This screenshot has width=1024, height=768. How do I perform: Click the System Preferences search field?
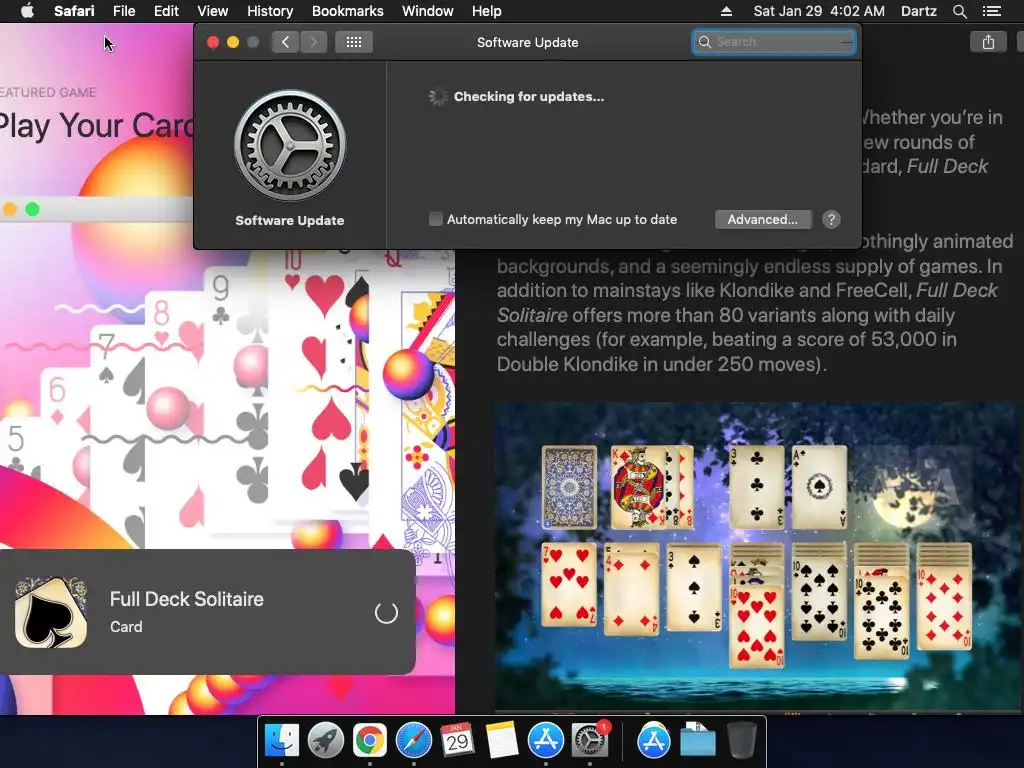[x=774, y=42]
